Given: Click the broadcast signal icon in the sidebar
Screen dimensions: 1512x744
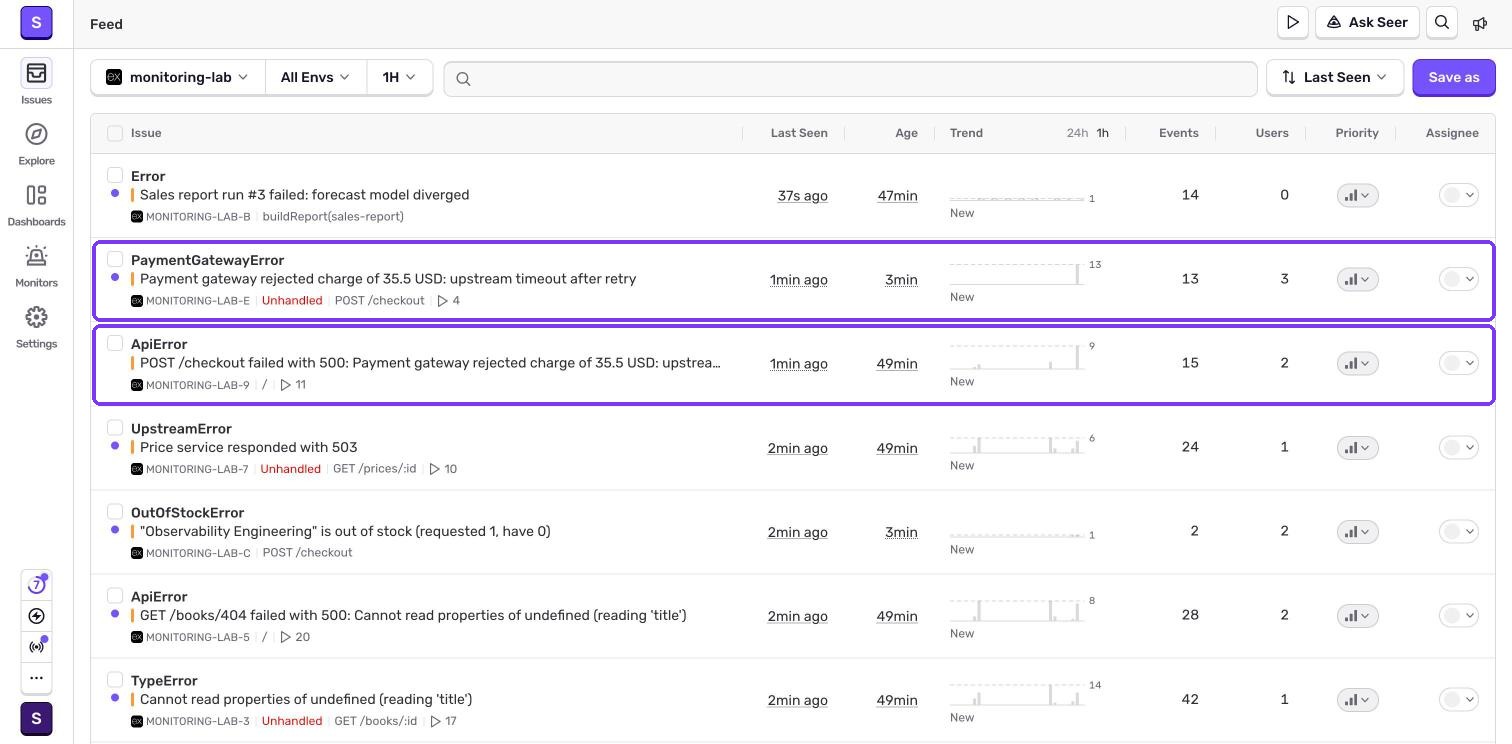Looking at the screenshot, I should pos(36,646).
